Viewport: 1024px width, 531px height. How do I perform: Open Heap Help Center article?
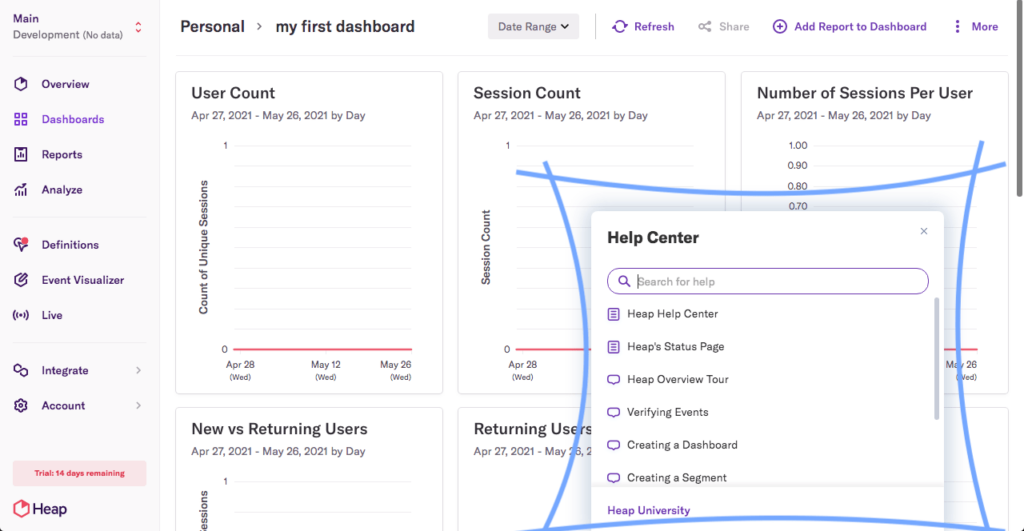click(673, 314)
